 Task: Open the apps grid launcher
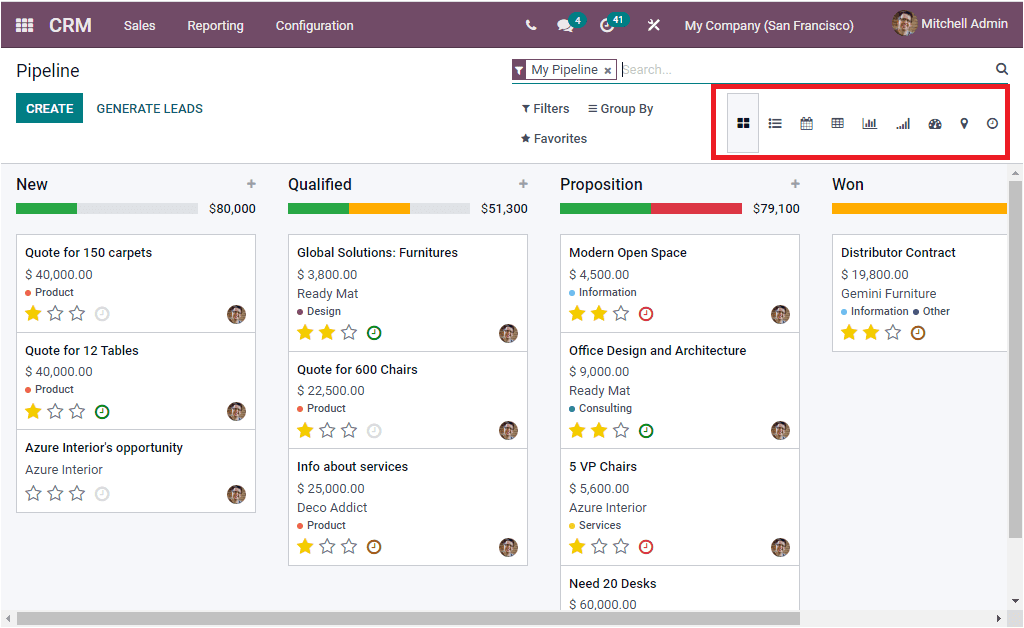click(24, 24)
